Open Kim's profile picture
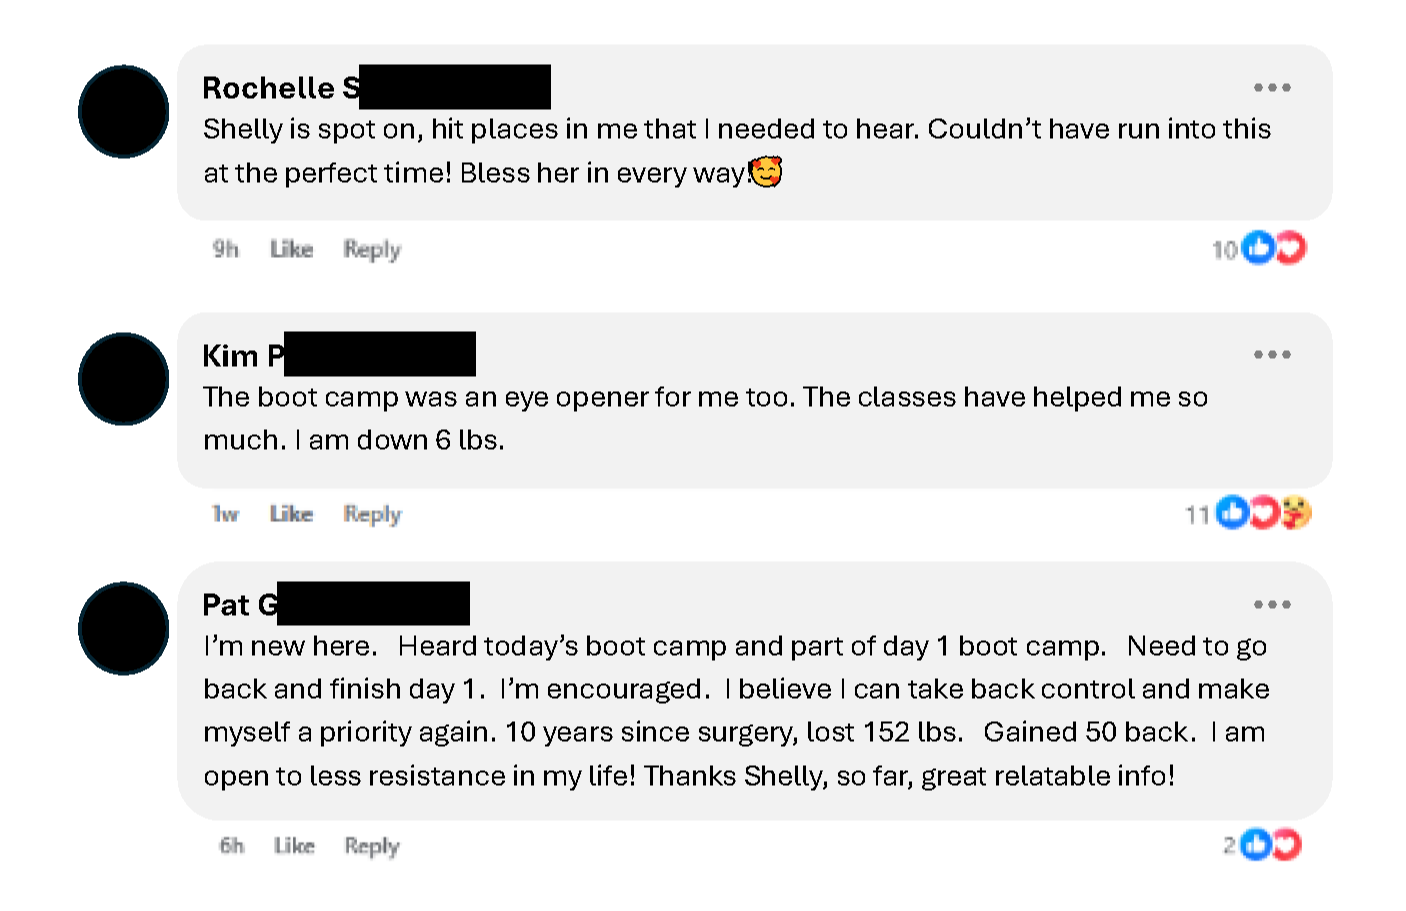Image resolution: width=1406 pixels, height=911 pixels. (124, 379)
